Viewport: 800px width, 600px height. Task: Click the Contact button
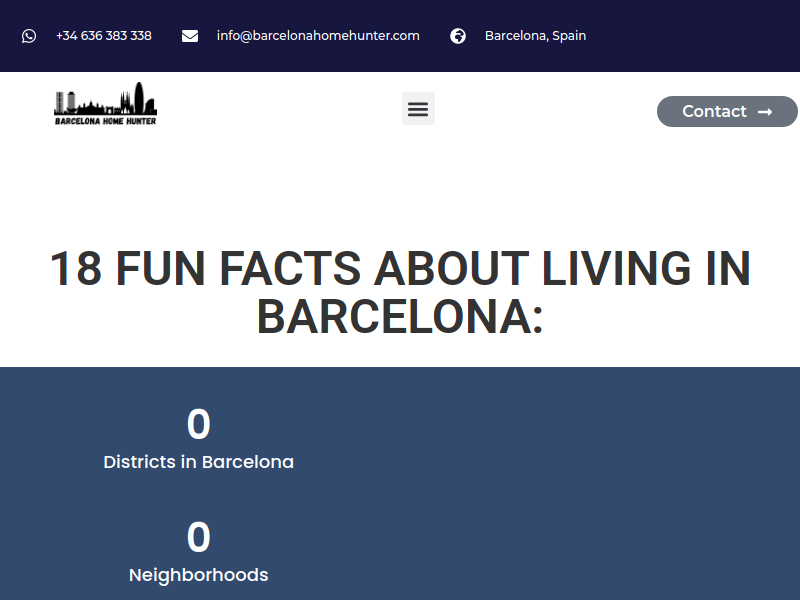pyautogui.click(x=727, y=111)
